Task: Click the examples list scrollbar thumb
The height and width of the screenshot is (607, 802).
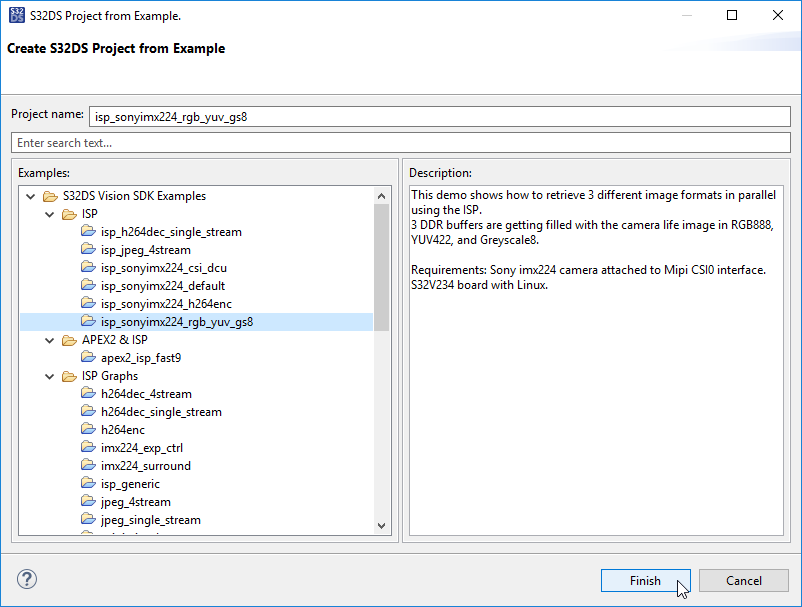Action: point(382,267)
